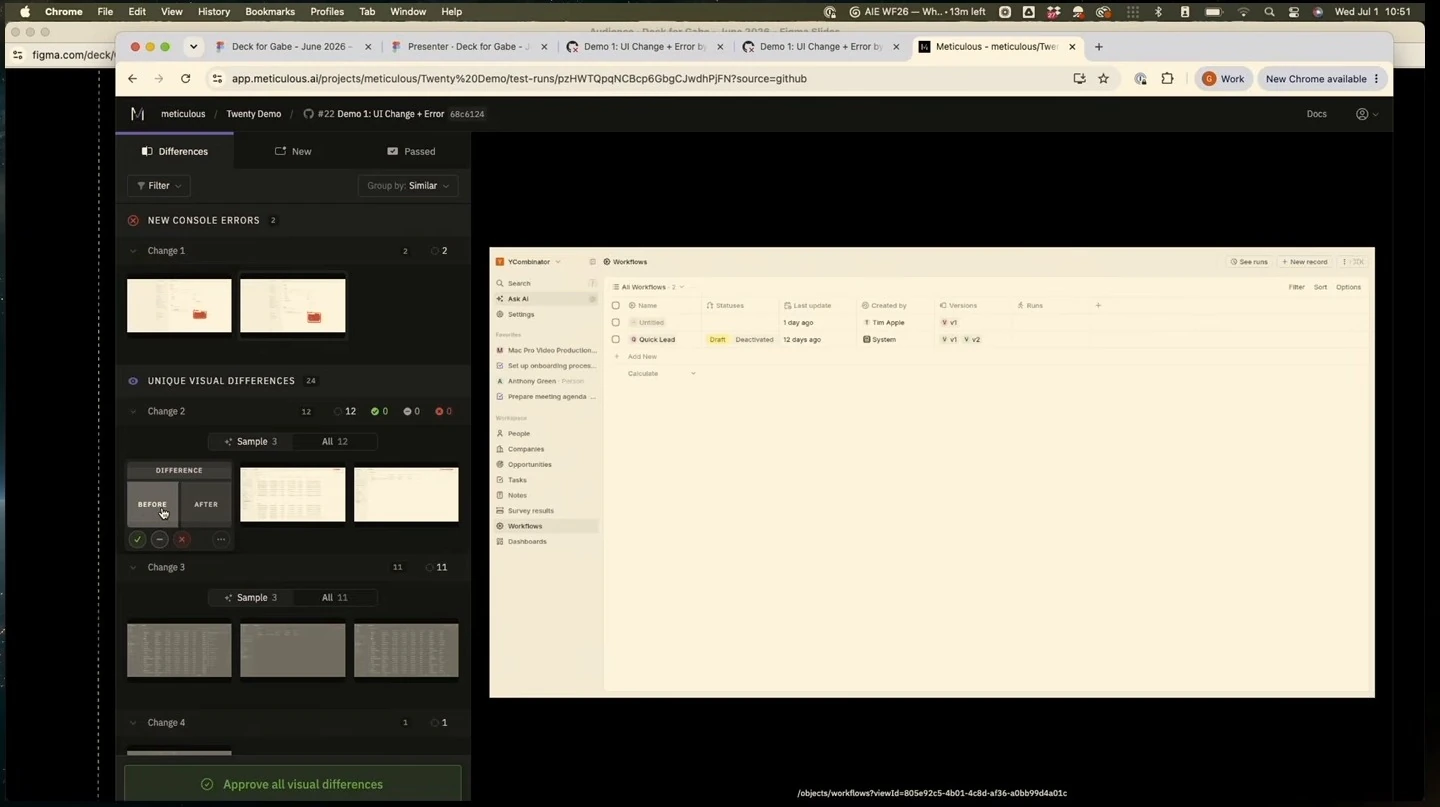Switch Change 2 to Sample 3 view

[251, 441]
